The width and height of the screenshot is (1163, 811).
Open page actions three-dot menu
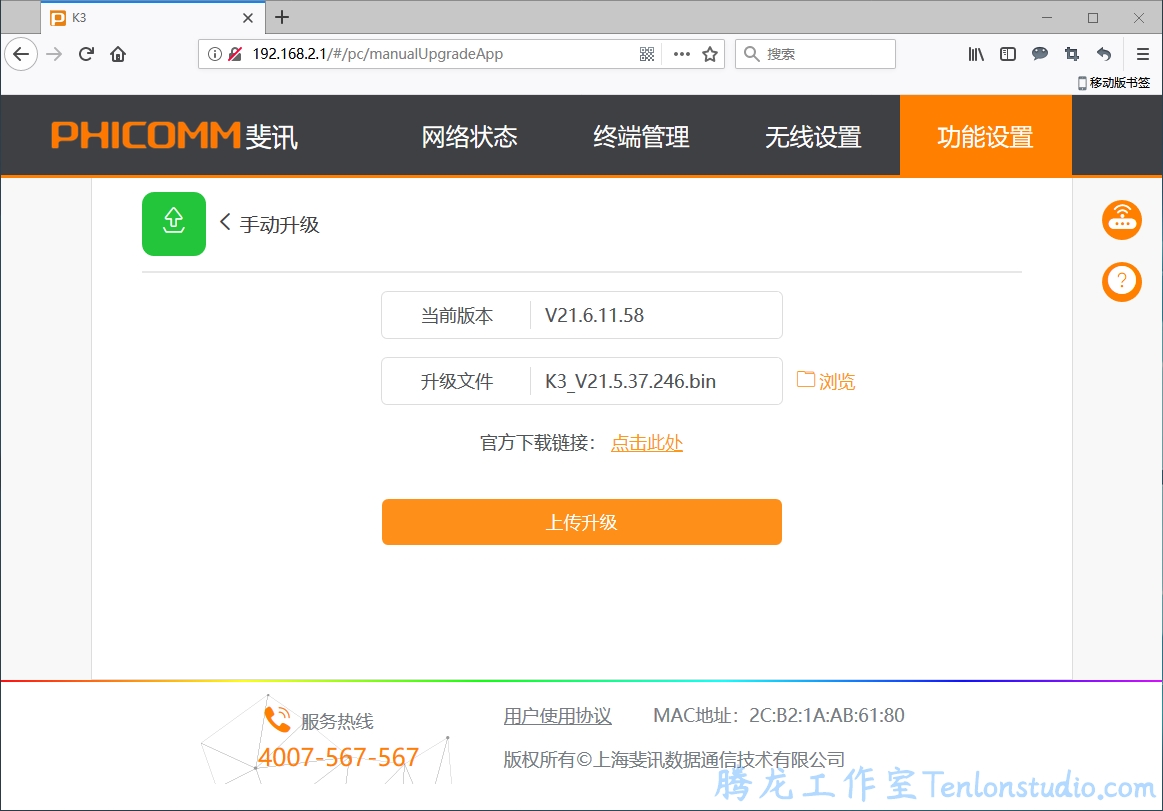point(682,53)
